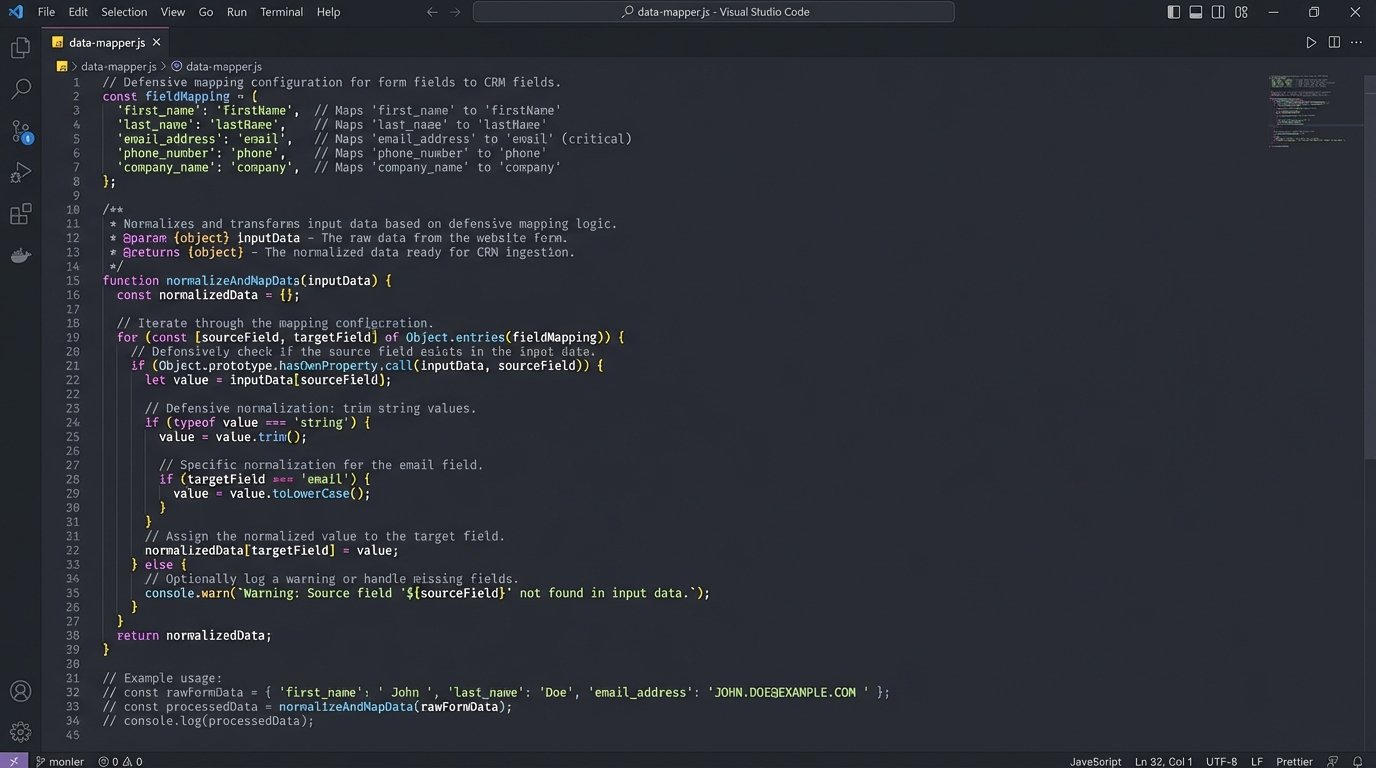Toggle the secondary side bar layout button
The height and width of the screenshot is (768, 1376).
coord(1218,12)
